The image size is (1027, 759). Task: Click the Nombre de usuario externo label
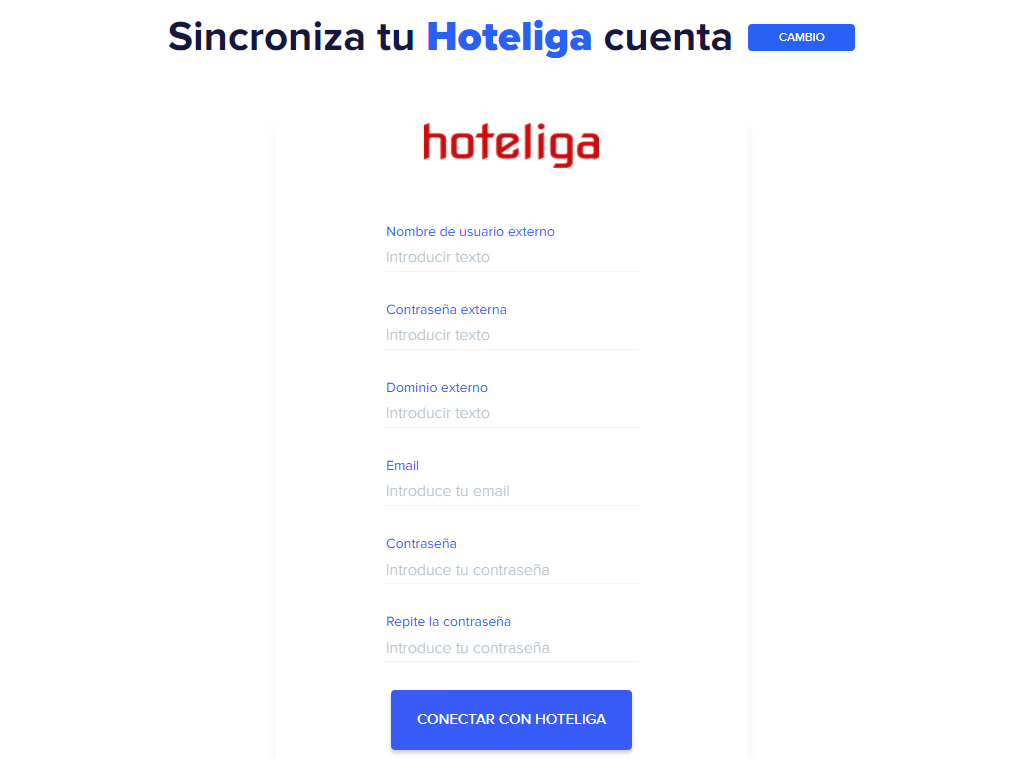coord(470,232)
